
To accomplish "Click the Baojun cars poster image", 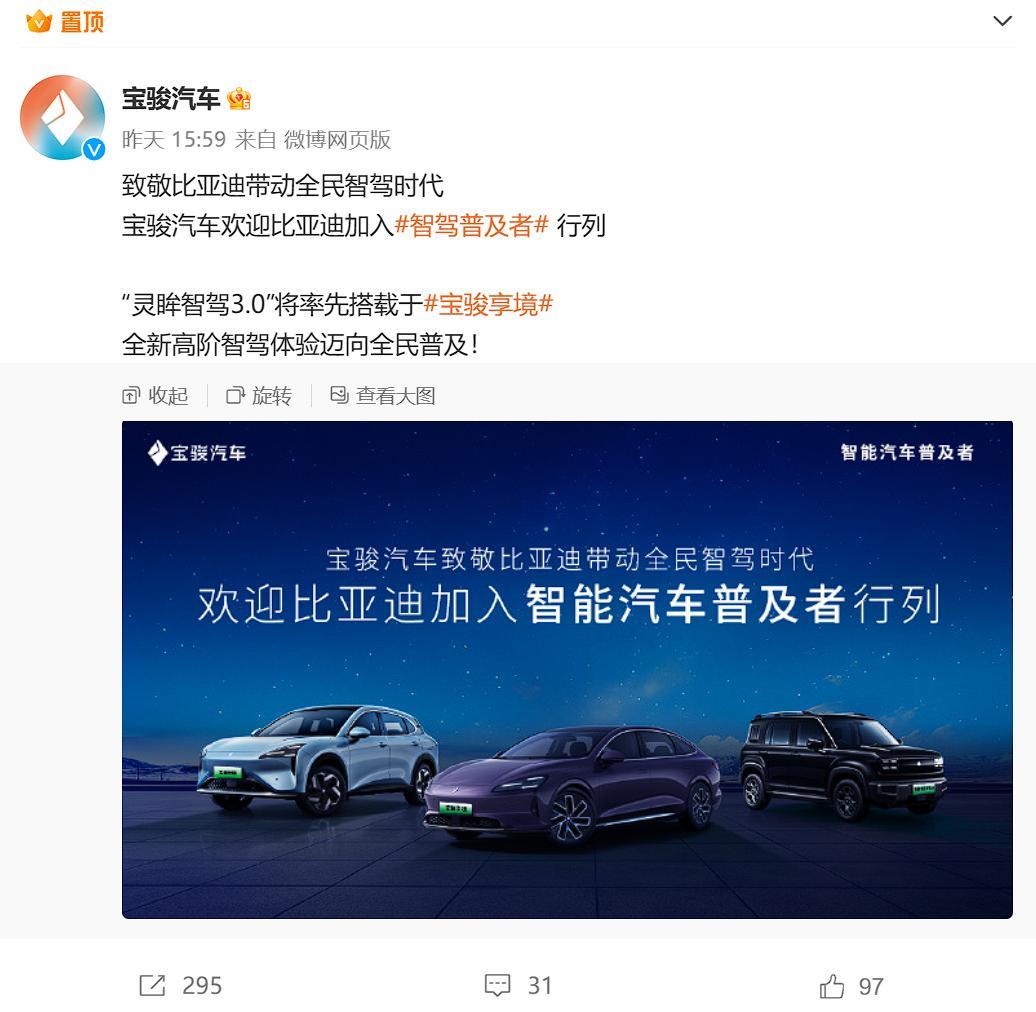I will click(567, 669).
